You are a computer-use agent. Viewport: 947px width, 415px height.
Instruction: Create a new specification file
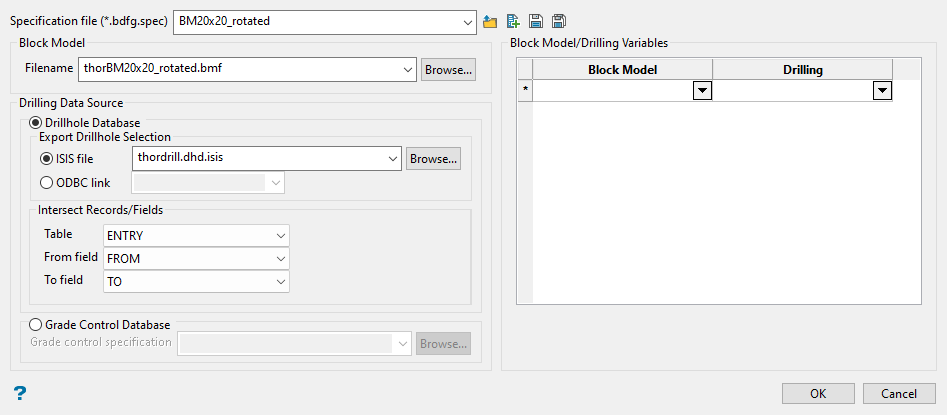513,22
